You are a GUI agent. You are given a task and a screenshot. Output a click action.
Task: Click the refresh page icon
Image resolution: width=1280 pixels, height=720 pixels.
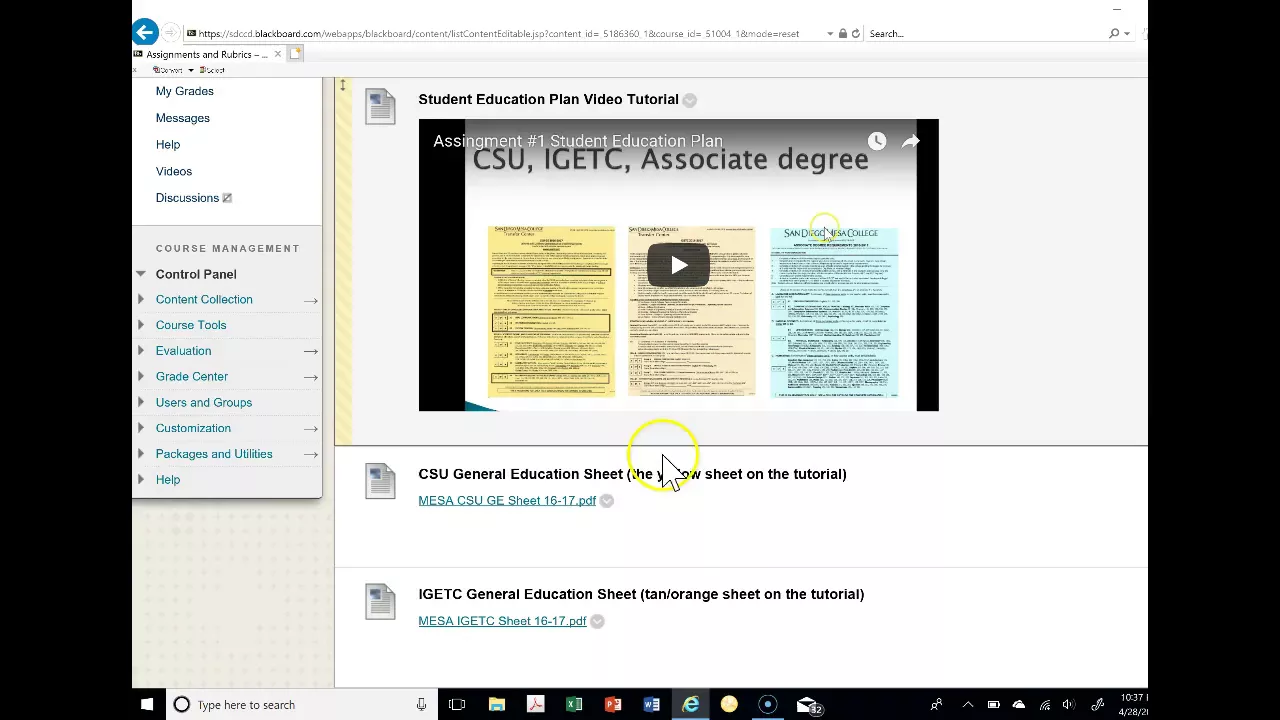(x=855, y=34)
